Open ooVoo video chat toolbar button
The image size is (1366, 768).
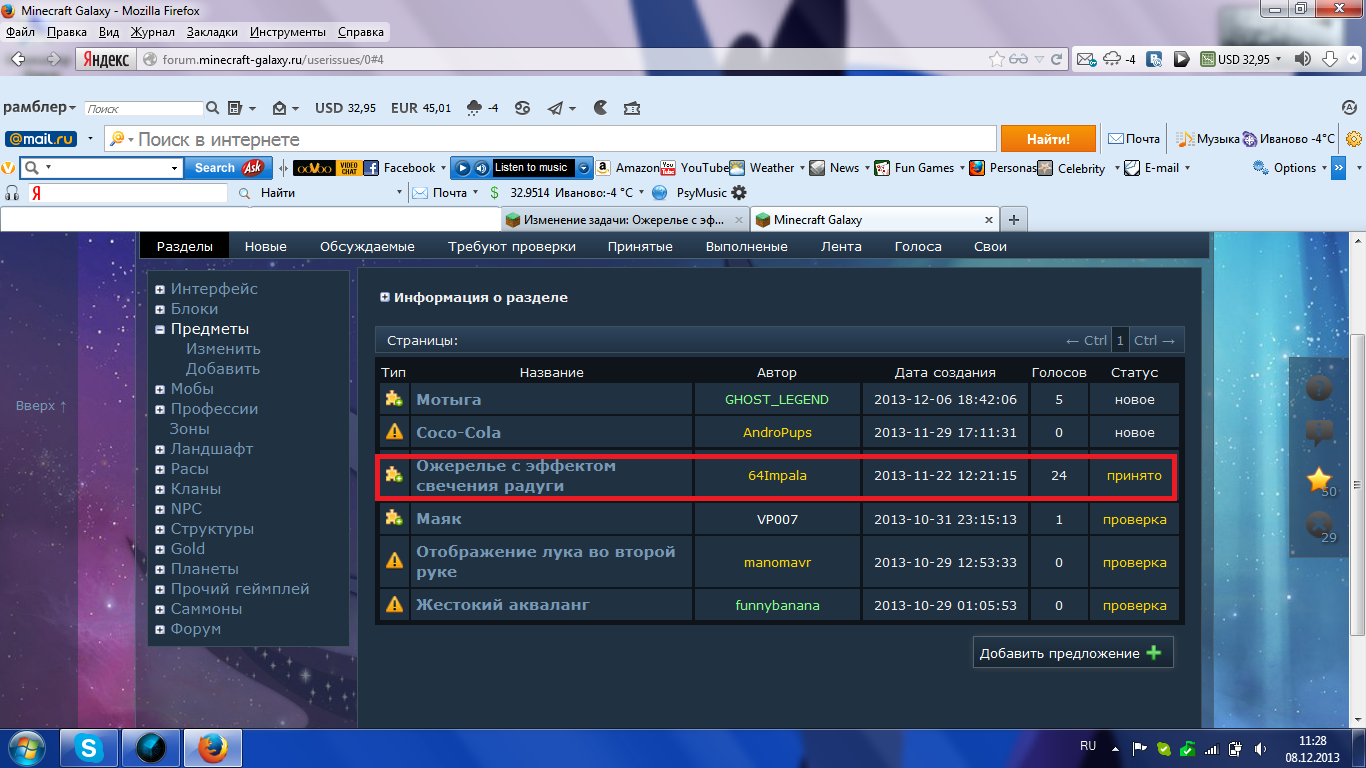[x=326, y=168]
